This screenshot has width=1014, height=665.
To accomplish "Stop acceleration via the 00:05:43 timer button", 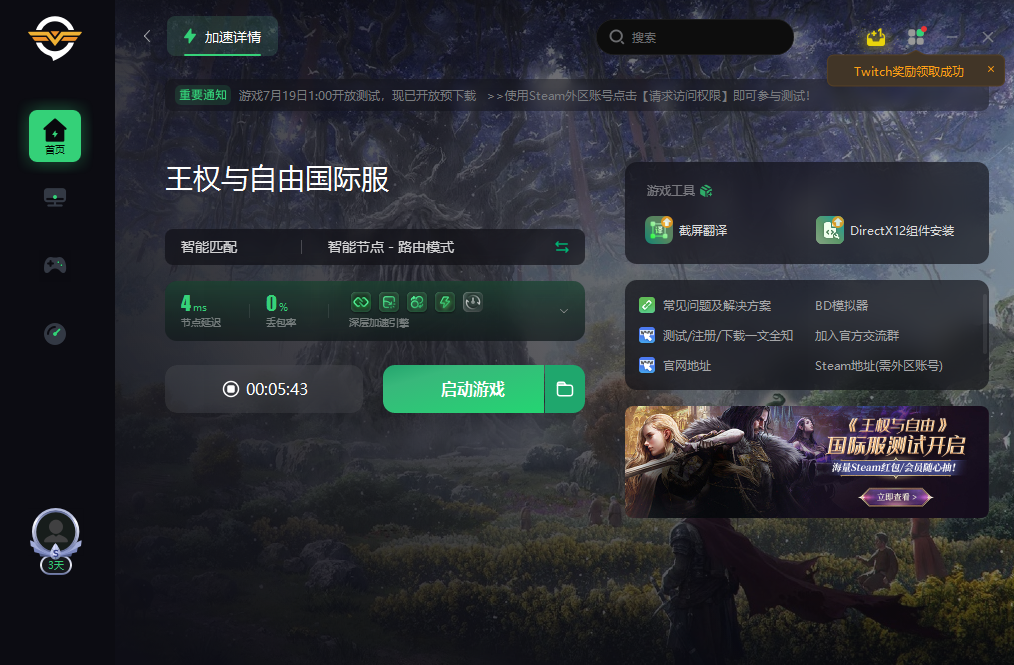I will (x=264, y=389).
